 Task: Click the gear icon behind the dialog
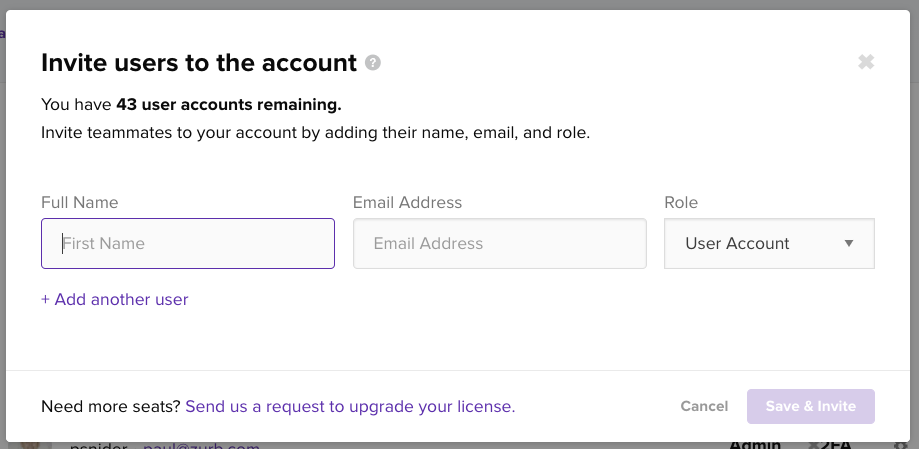[x=901, y=445]
